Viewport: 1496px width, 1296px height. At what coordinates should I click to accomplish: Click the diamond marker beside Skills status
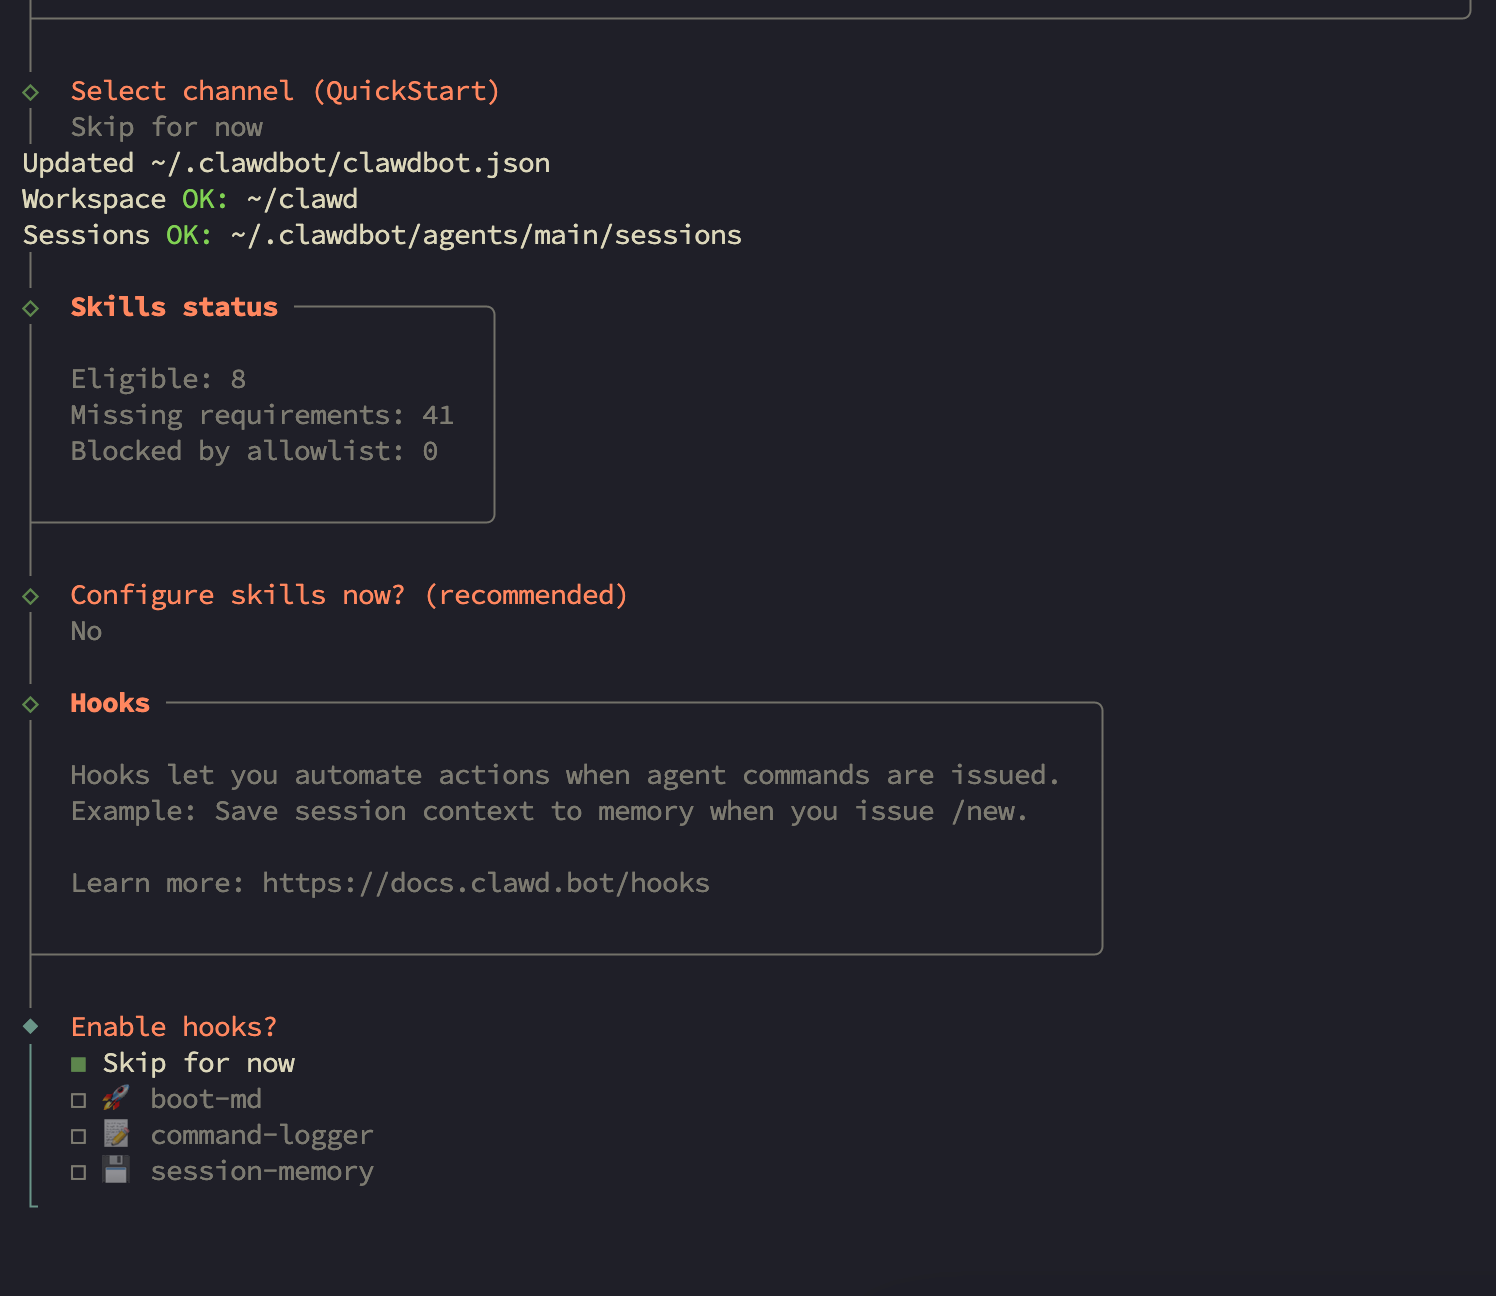31,308
